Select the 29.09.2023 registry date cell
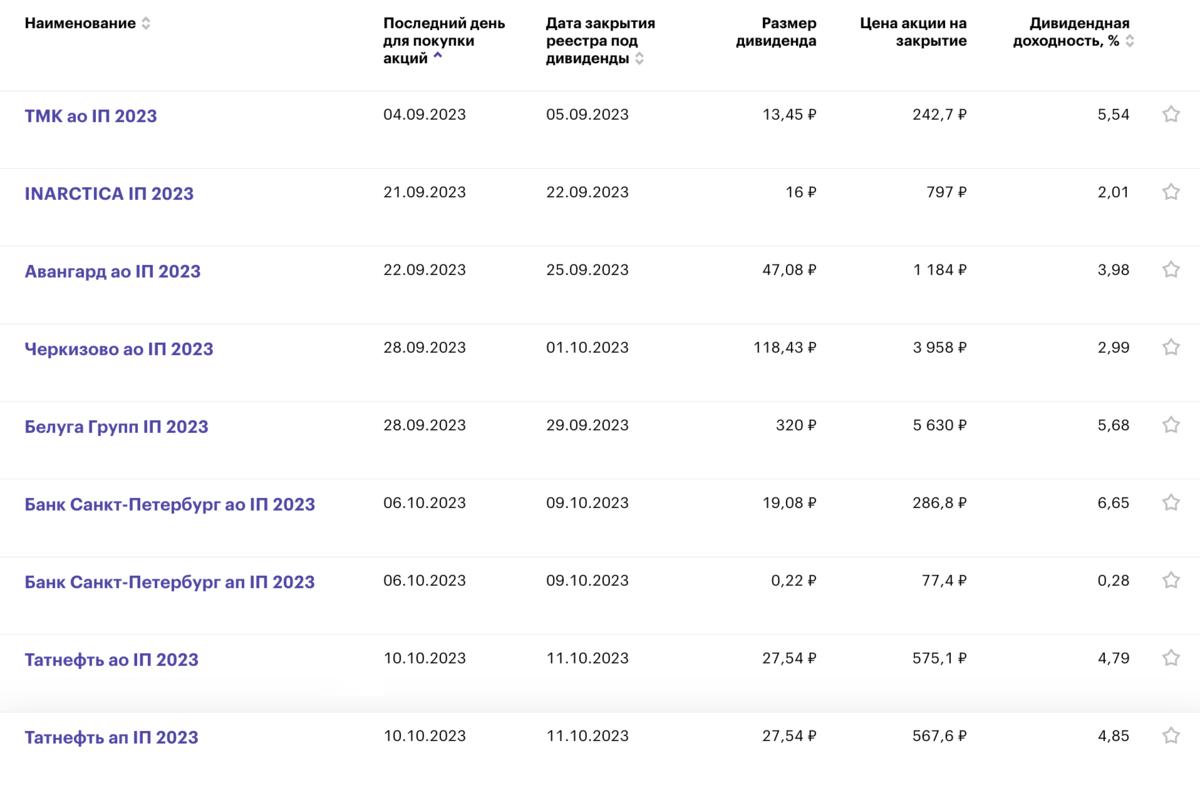The width and height of the screenshot is (1200, 788). point(587,425)
